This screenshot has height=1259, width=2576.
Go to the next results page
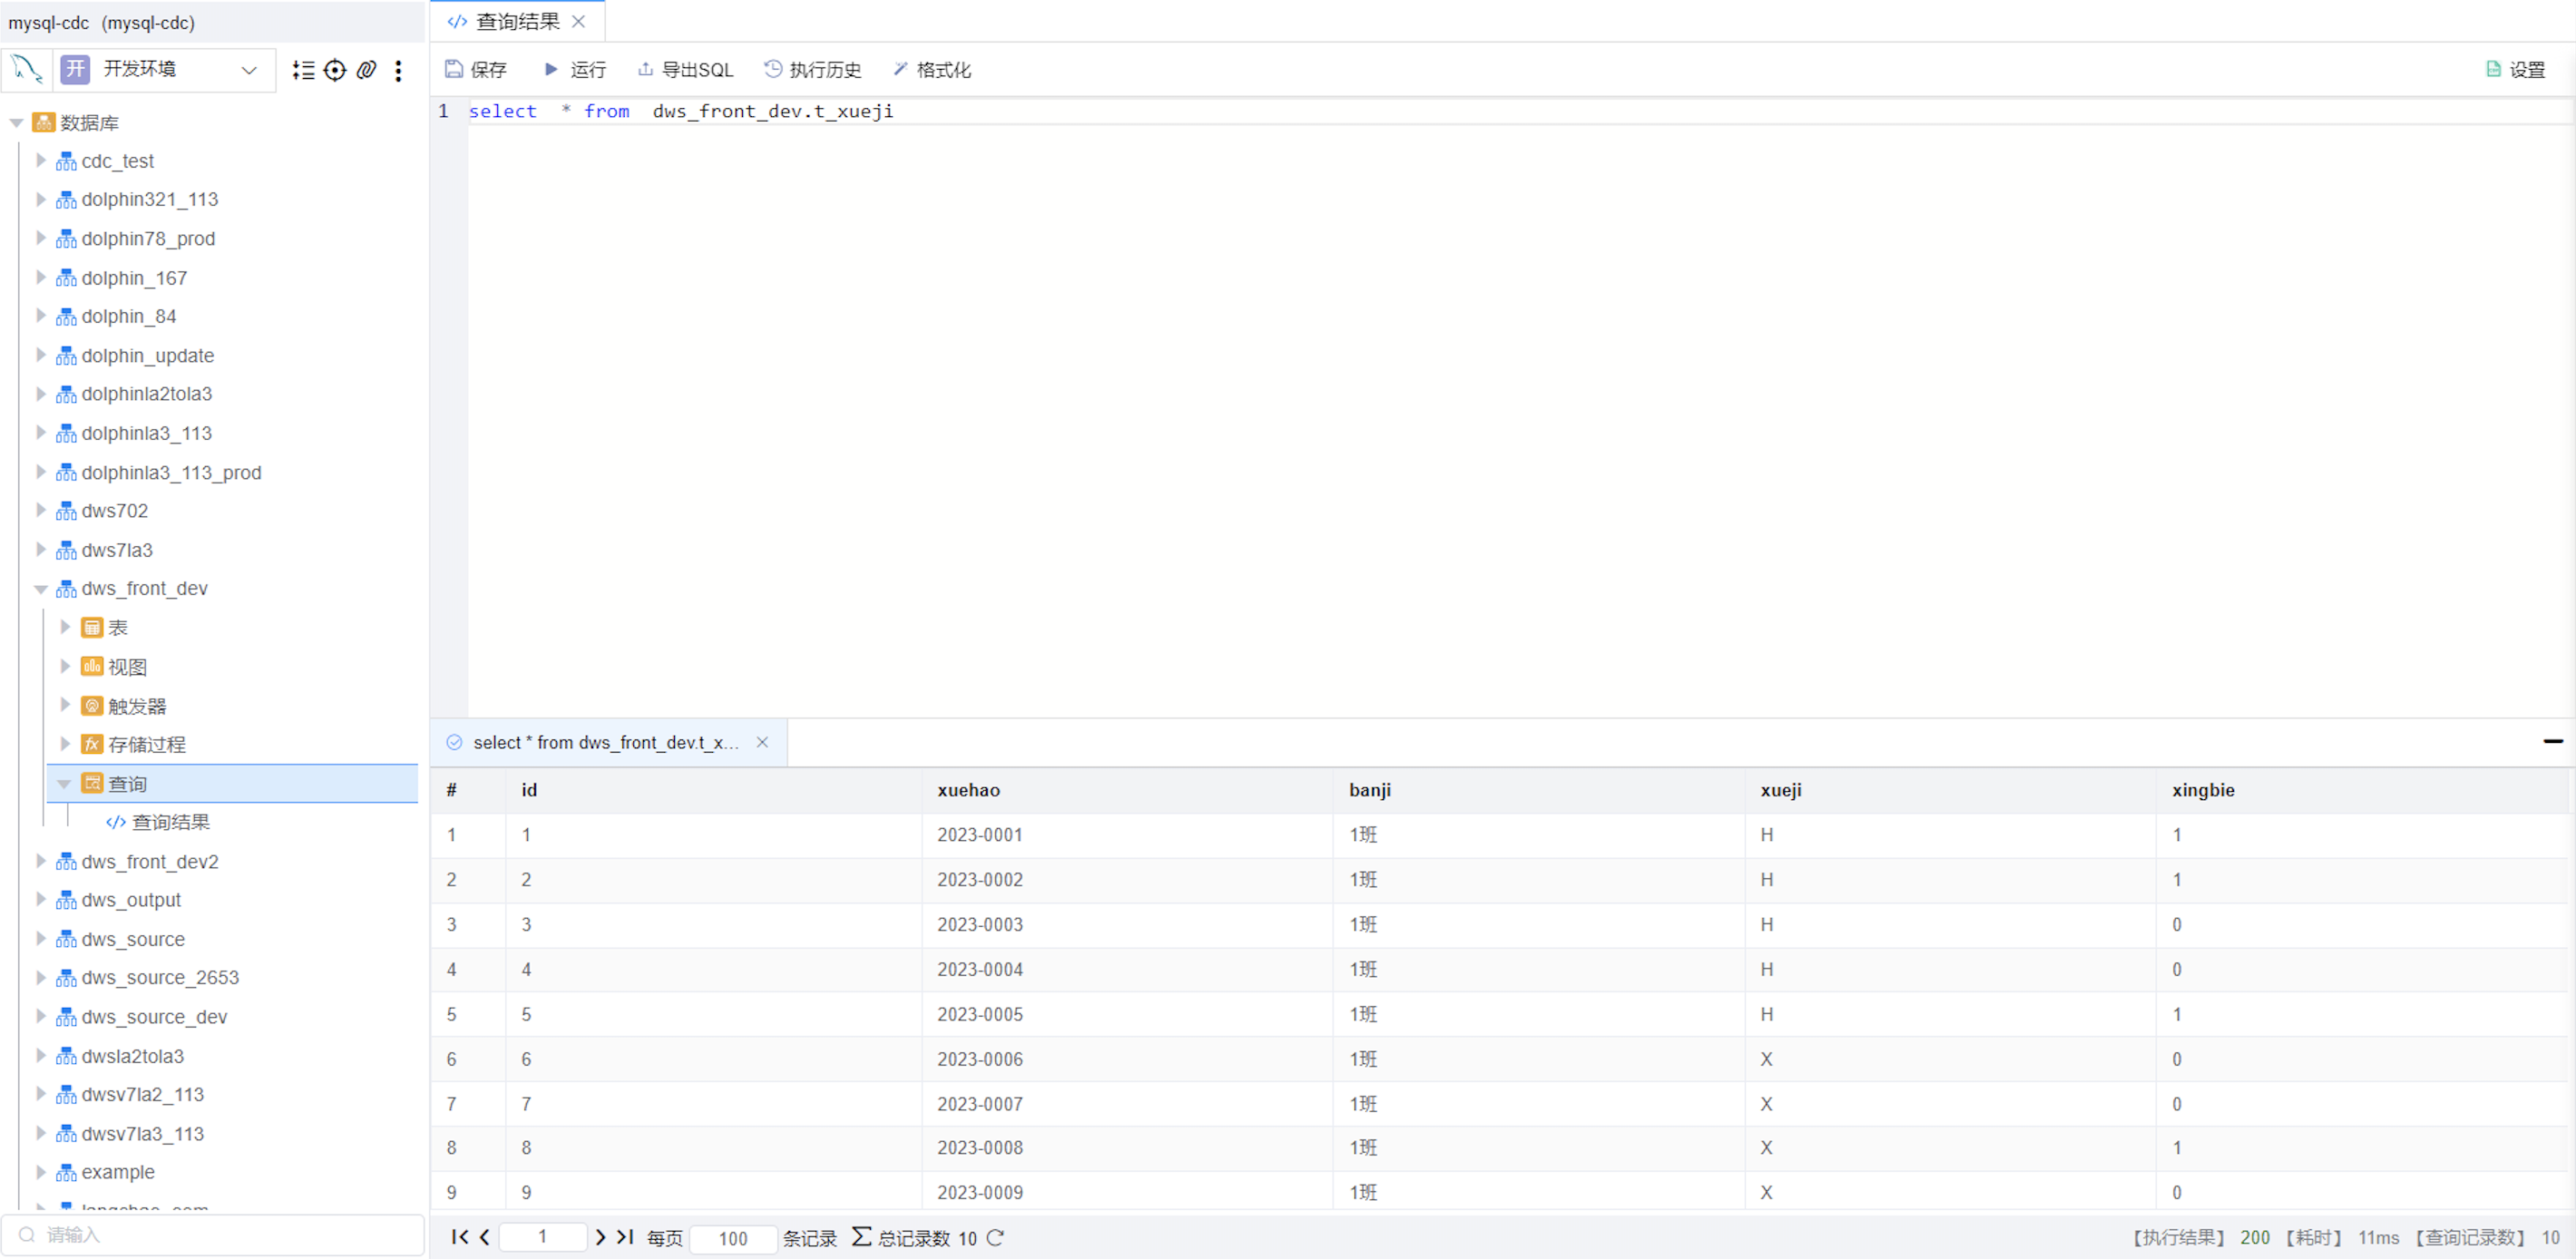(600, 1237)
